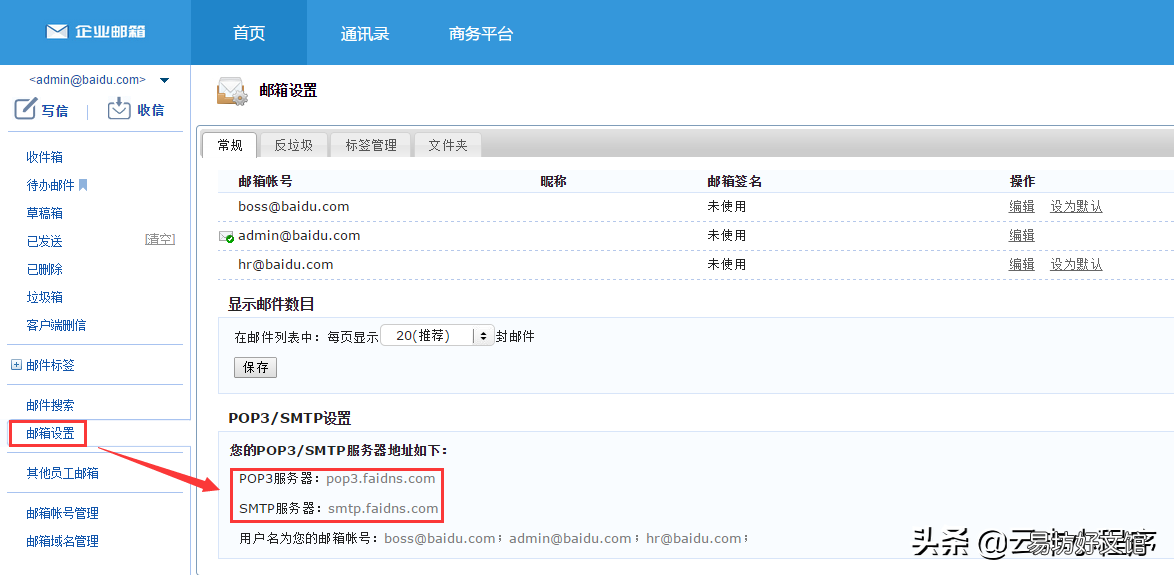Click the 邮箱帐号 column header

pyautogui.click(x=265, y=181)
